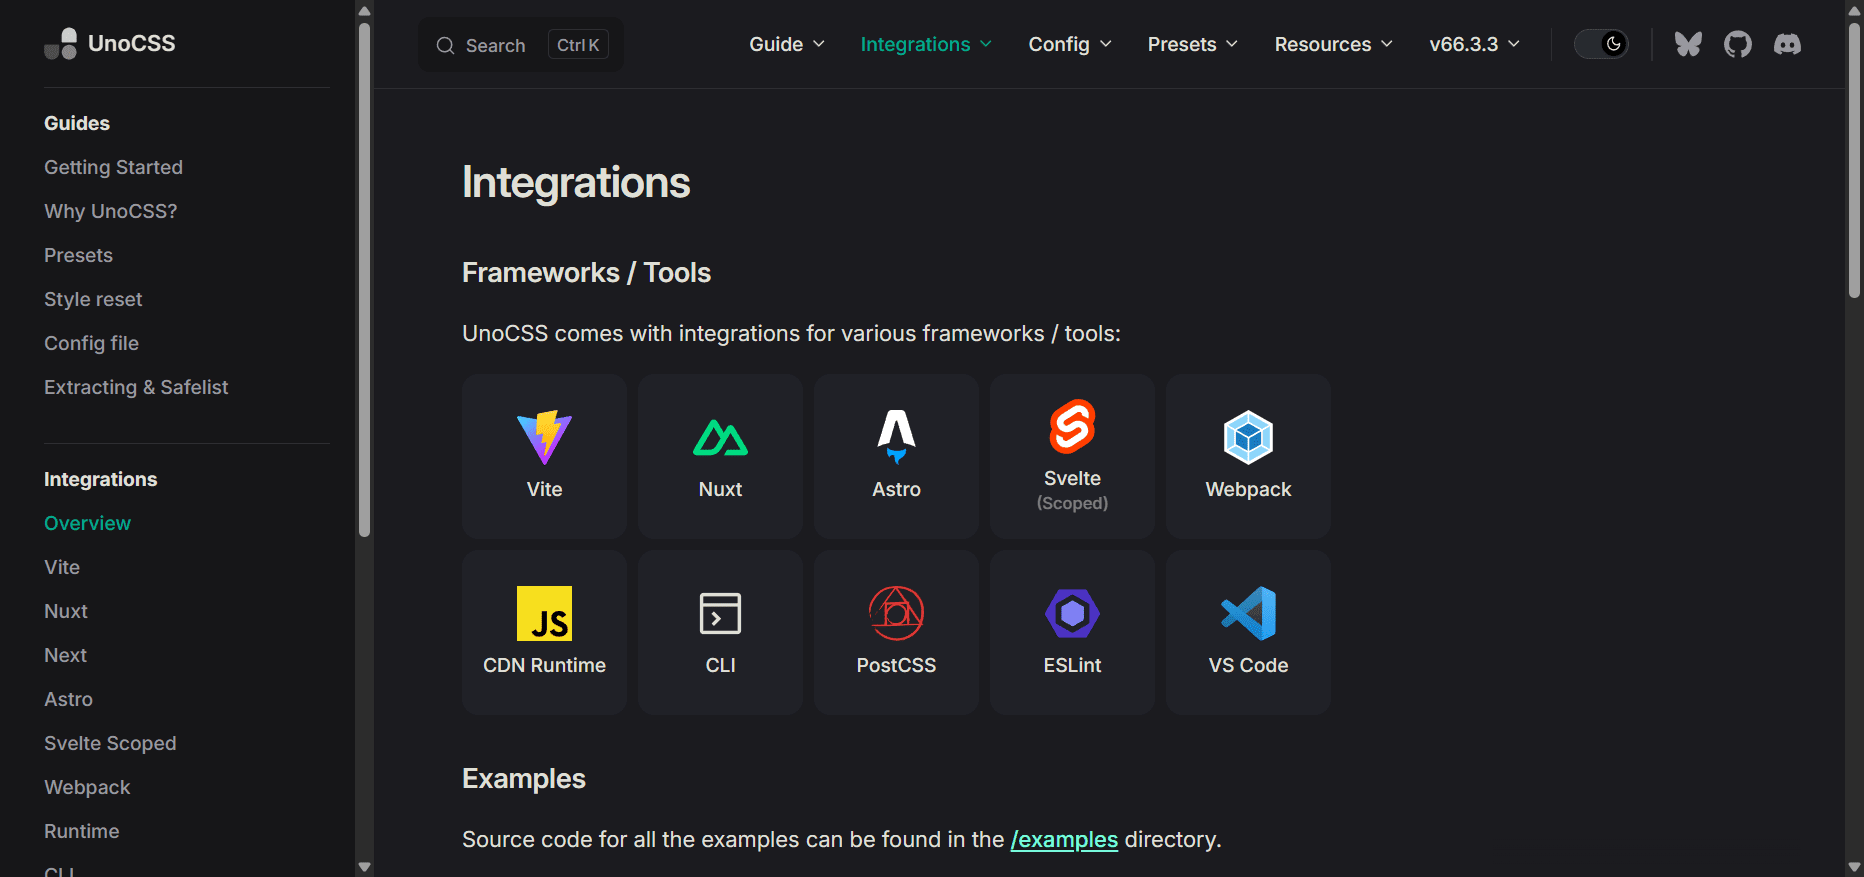Click the Vite lightning logo
The image size is (1864, 877).
click(544, 437)
